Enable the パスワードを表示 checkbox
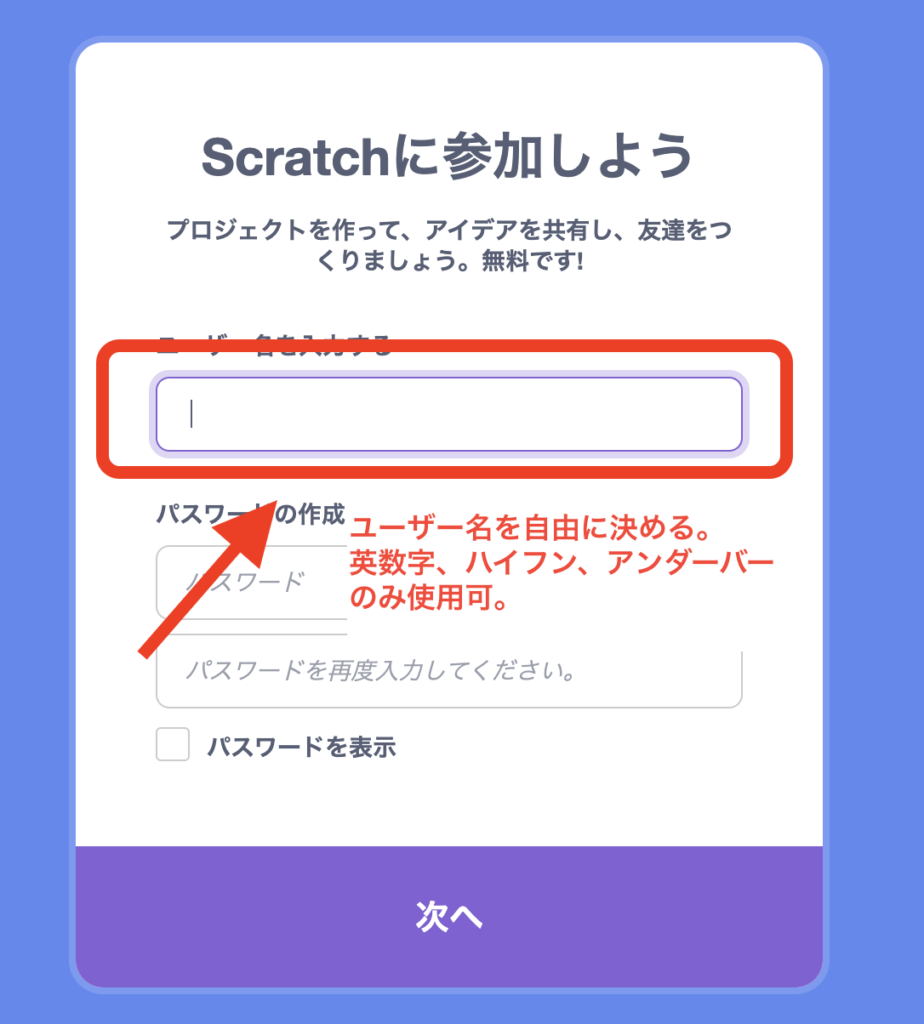The width and height of the screenshot is (924, 1024). click(x=172, y=744)
